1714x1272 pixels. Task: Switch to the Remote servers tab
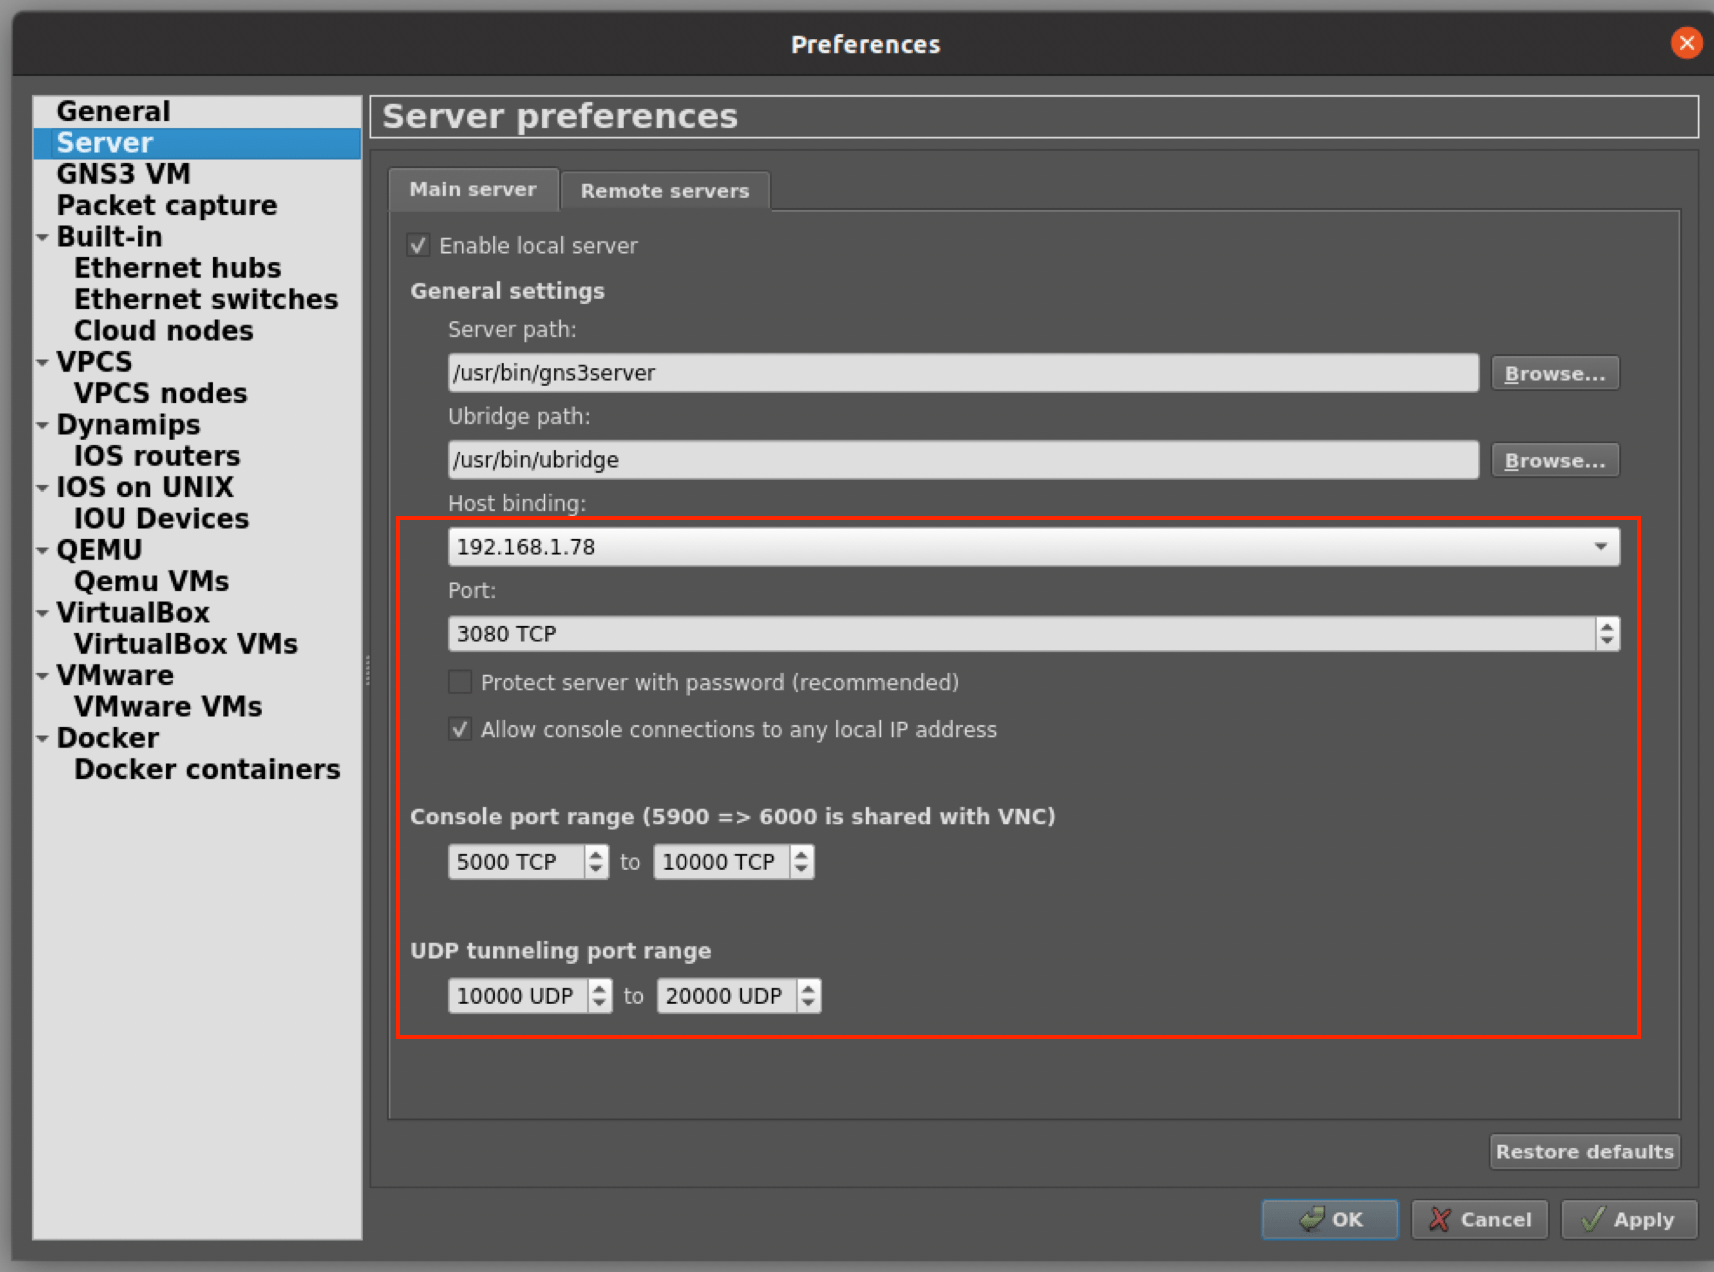[665, 191]
